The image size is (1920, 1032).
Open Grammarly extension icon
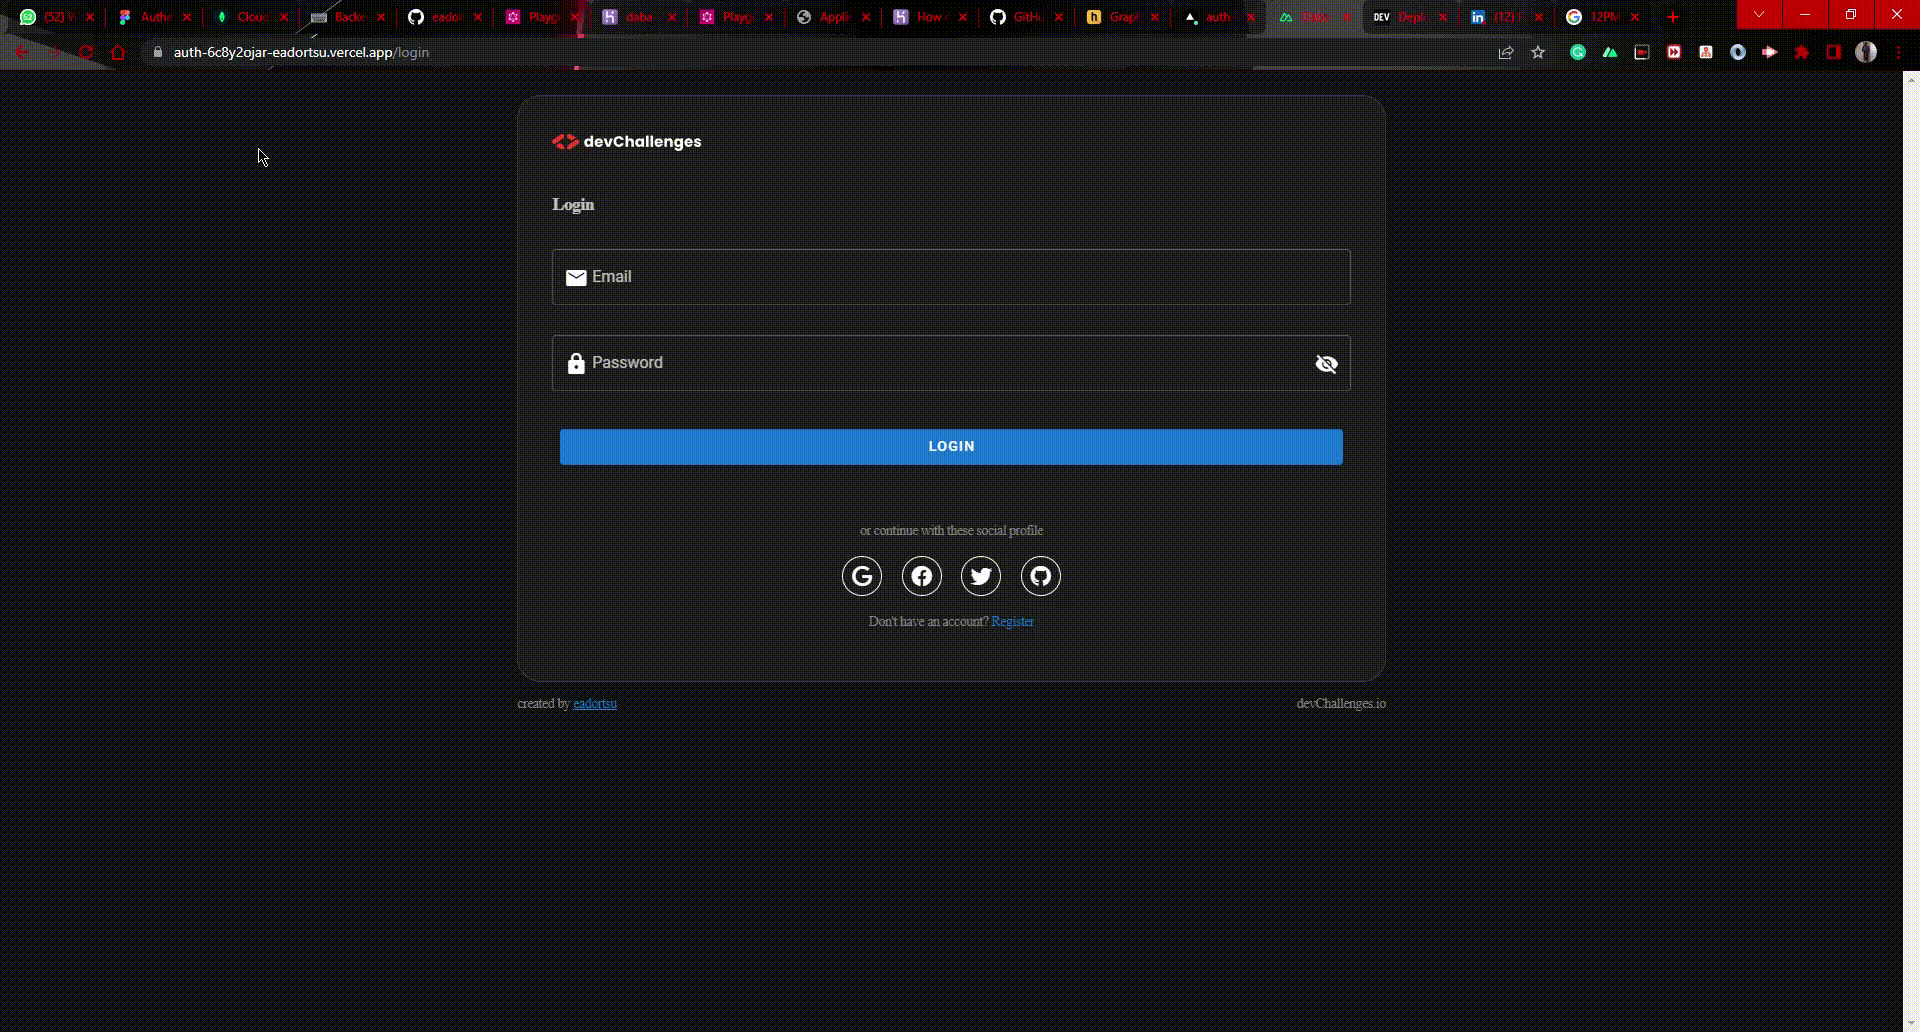[1578, 52]
